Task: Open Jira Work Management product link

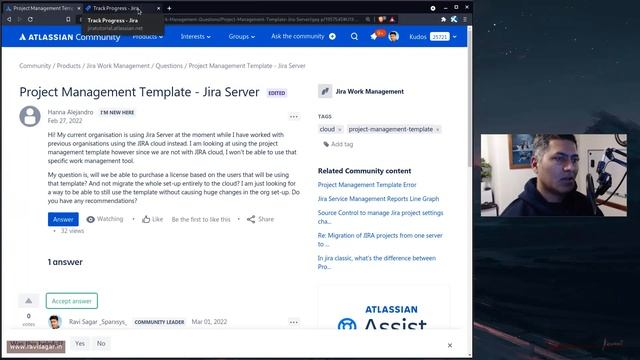Action: [x=370, y=91]
